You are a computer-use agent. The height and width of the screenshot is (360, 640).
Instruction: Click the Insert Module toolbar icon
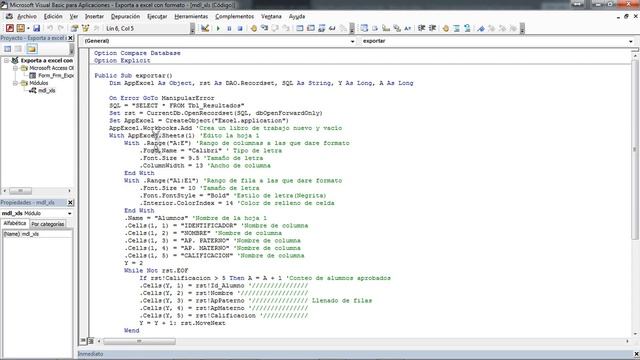20,28
